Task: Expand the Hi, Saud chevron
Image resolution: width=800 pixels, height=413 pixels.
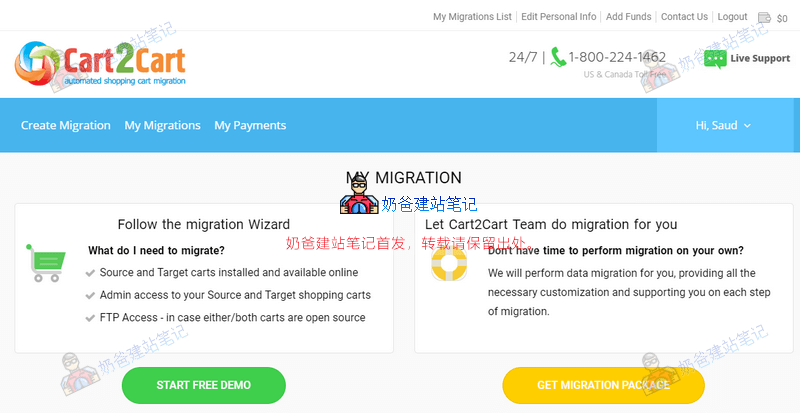Action: point(747,126)
